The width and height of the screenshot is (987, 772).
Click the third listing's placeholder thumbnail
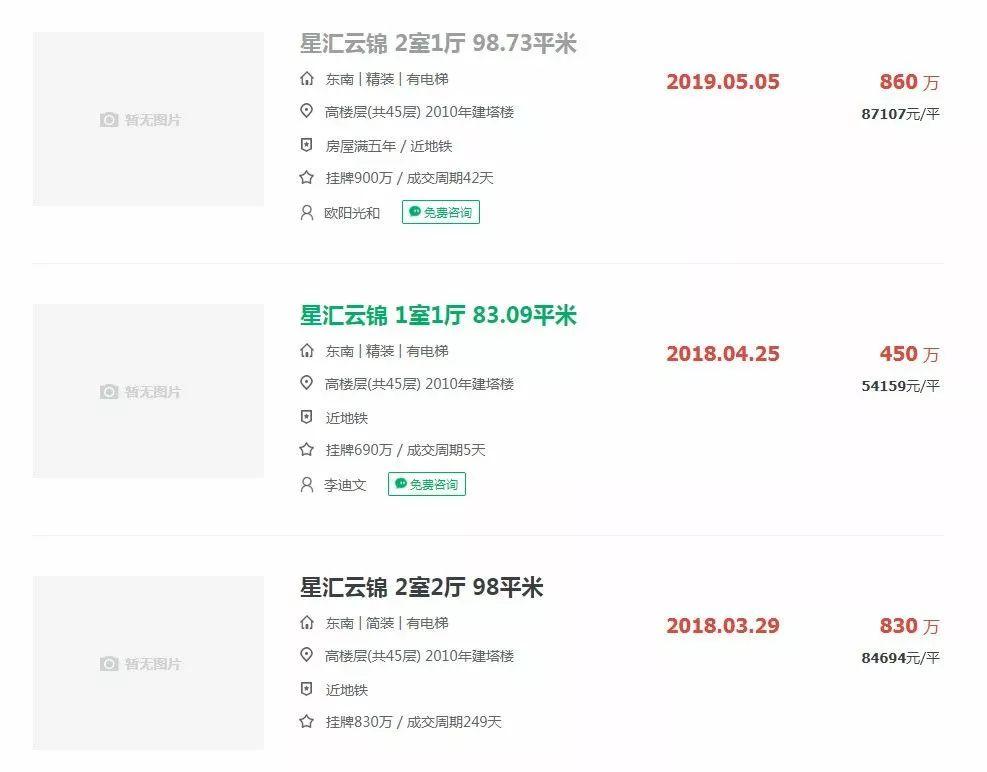[x=148, y=663]
